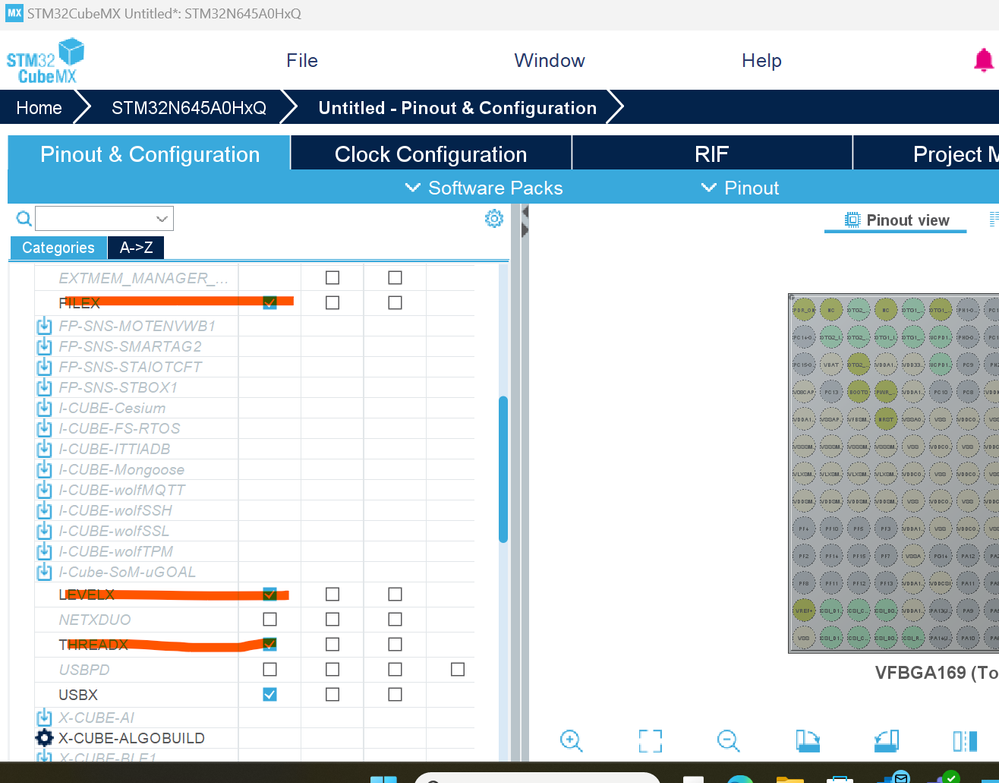Click the STM32CubeMX logo

click(x=45, y=61)
